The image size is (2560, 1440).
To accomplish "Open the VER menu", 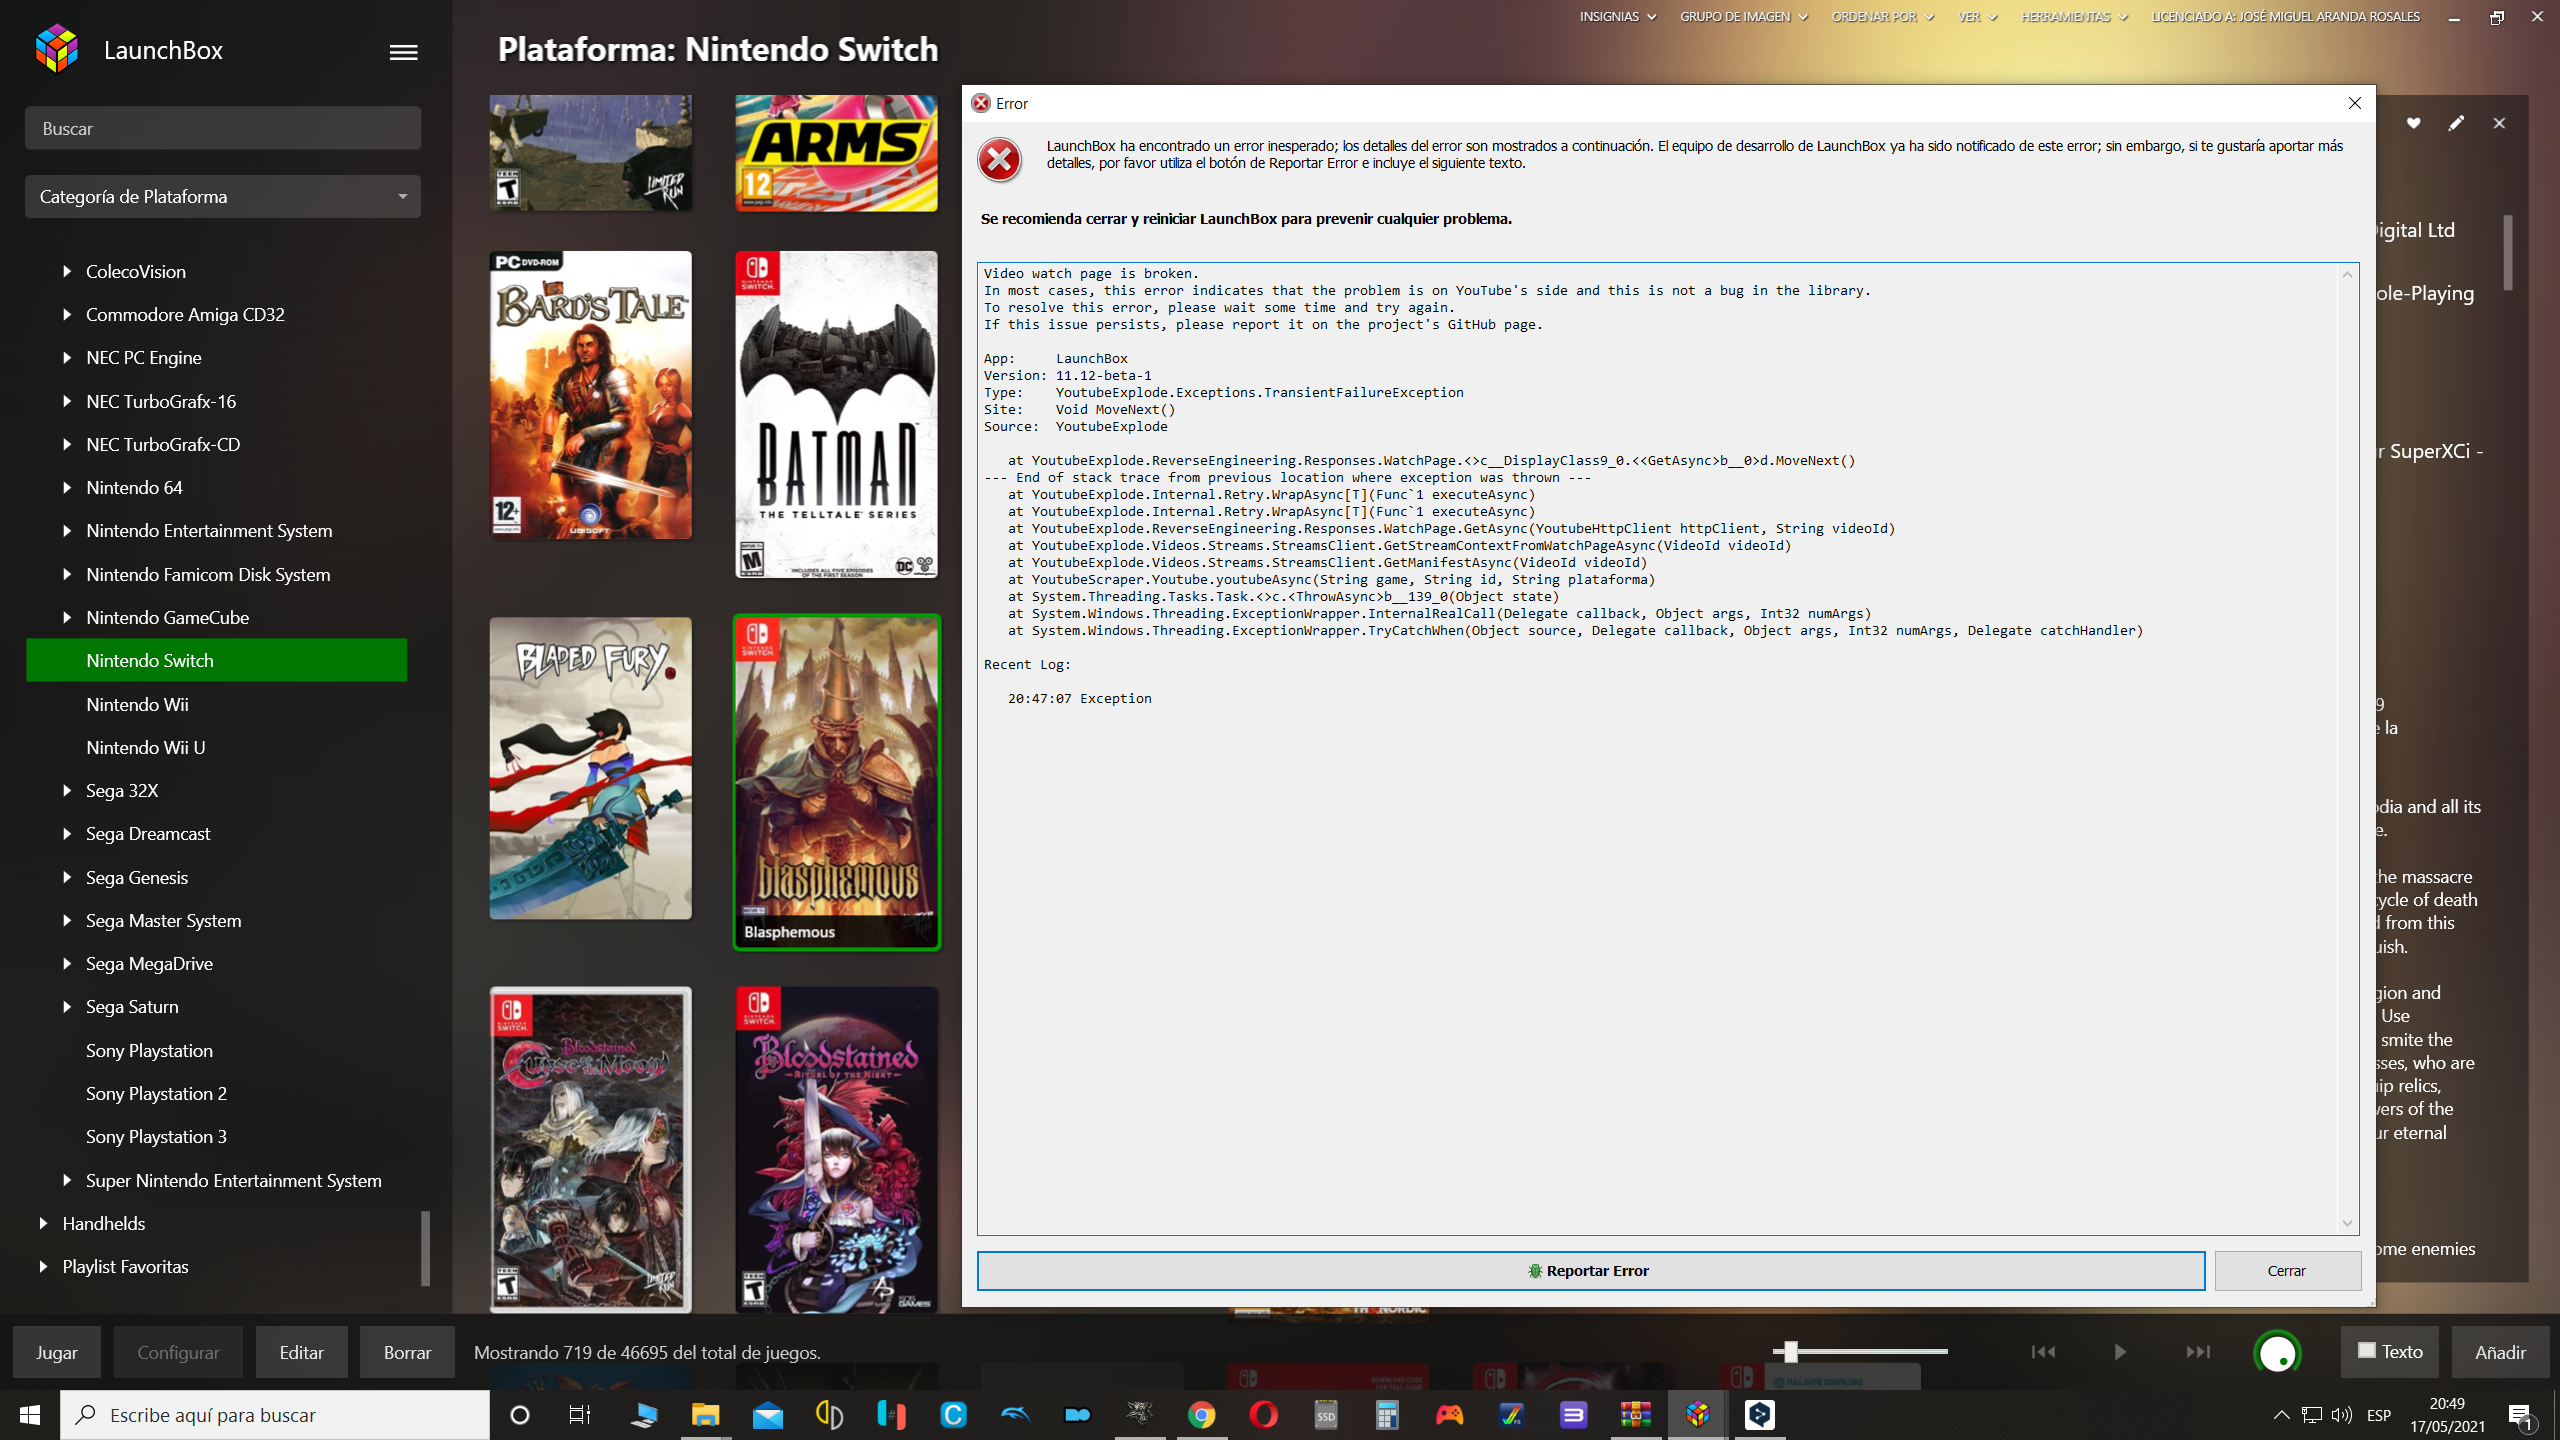I will (1977, 17).
